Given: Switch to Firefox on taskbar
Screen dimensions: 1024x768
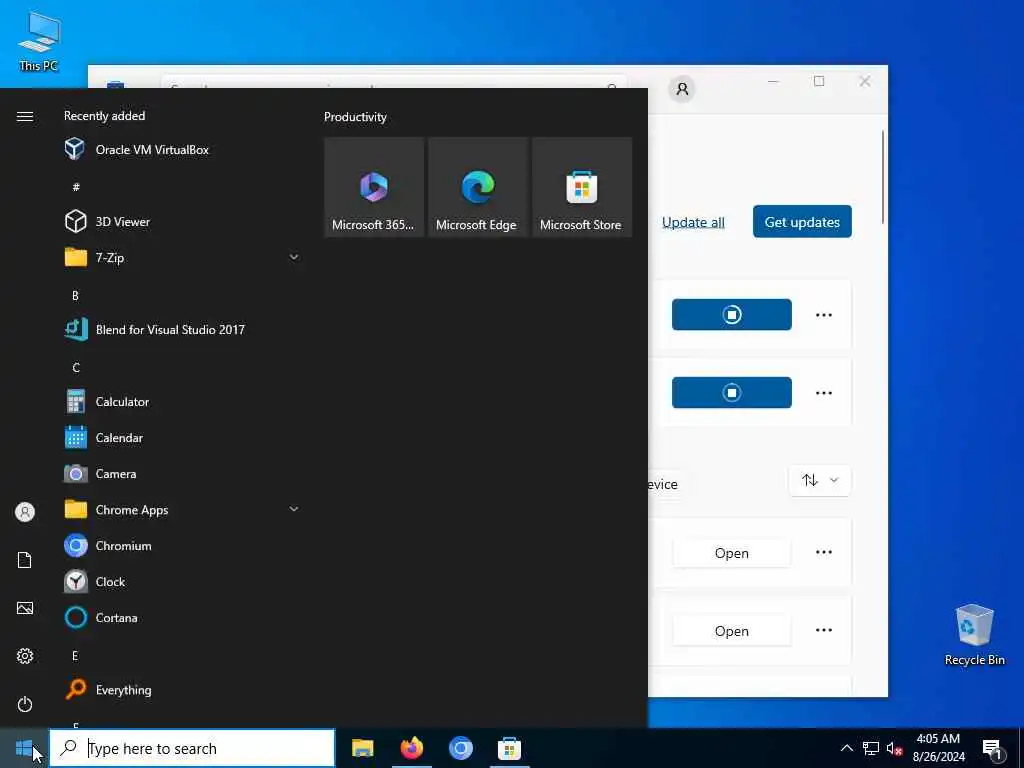Looking at the screenshot, I should pos(411,748).
